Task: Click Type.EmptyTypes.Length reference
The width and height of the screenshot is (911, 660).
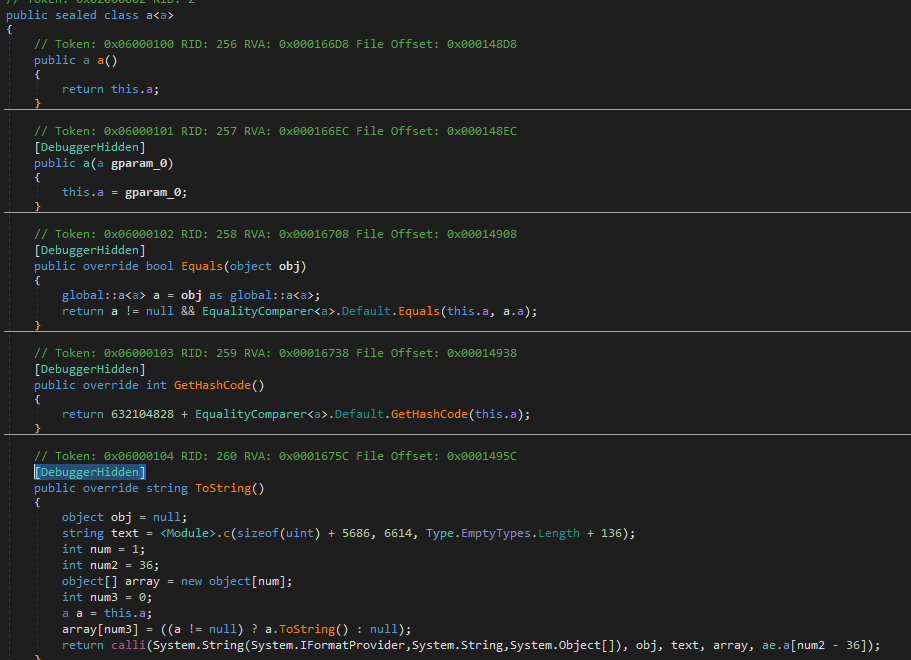Action: click(503, 533)
